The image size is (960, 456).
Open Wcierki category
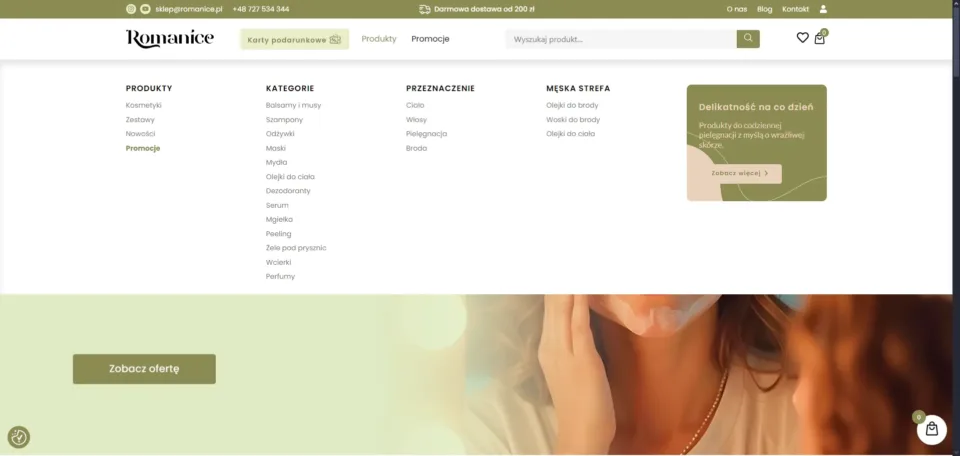coord(279,262)
